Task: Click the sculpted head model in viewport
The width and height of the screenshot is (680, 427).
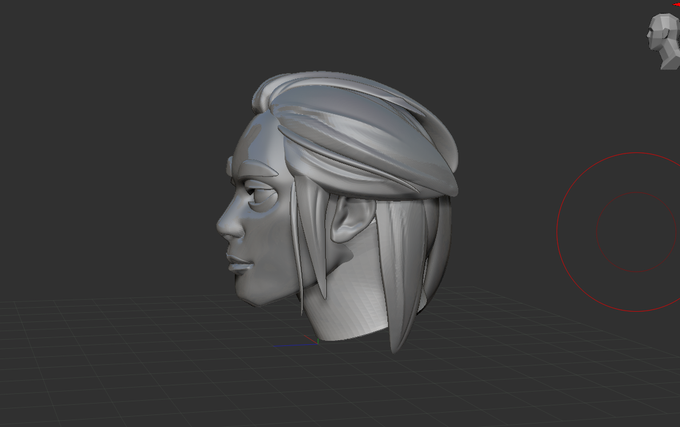Action: click(337, 212)
